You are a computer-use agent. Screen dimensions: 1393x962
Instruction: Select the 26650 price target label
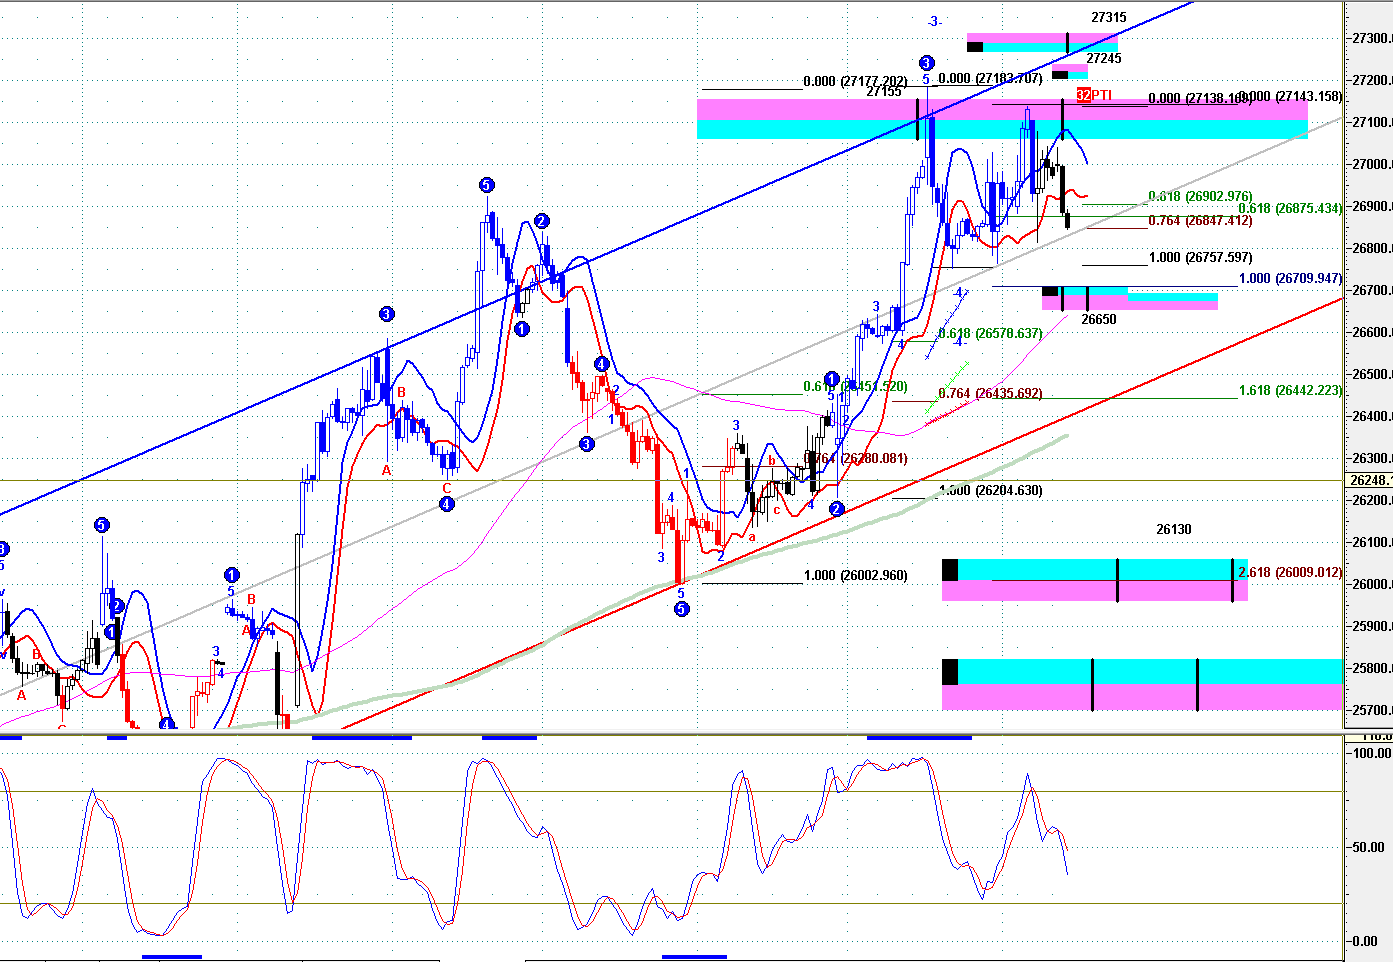pos(1099,320)
